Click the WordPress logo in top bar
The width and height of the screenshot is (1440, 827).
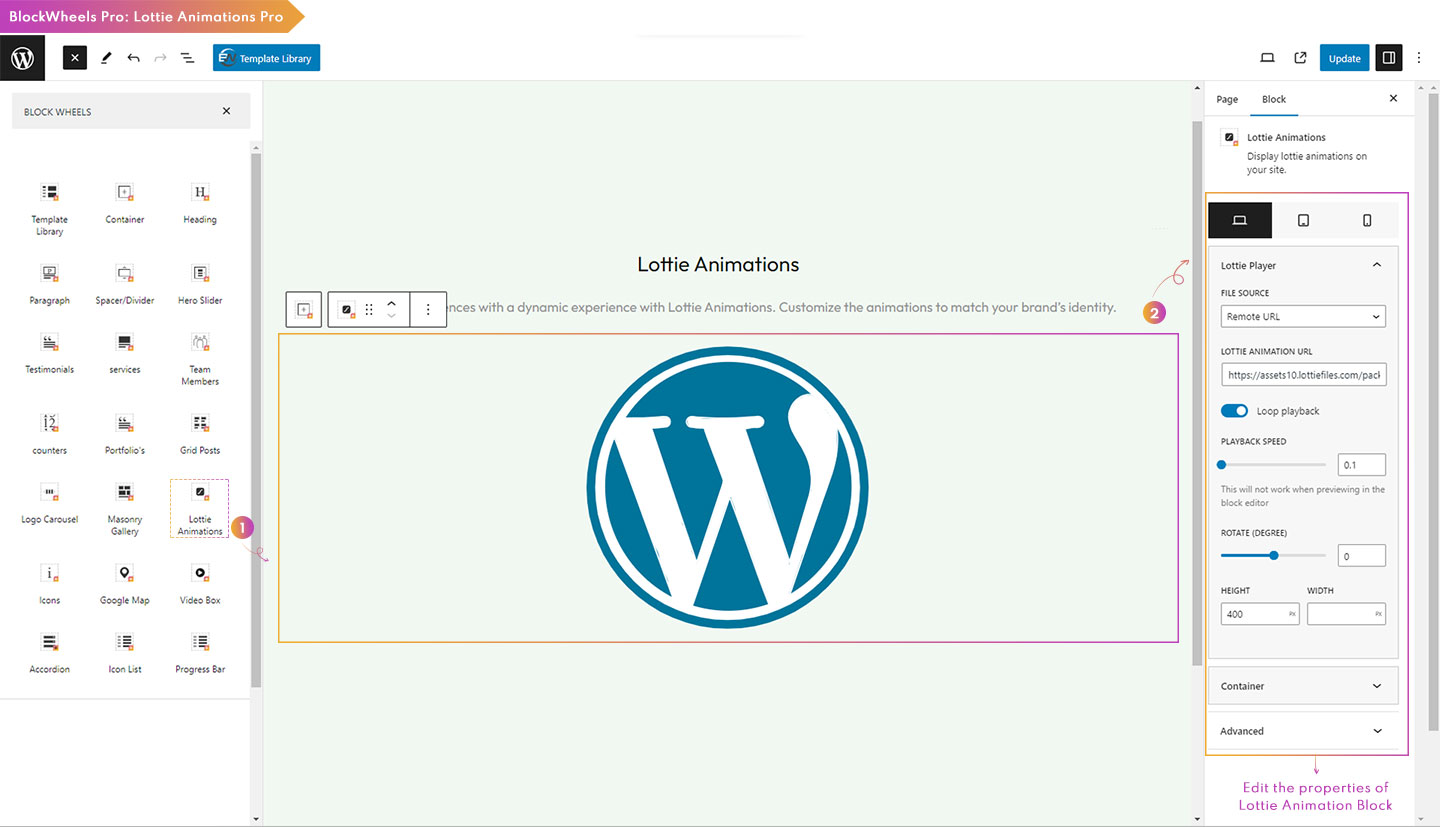(22, 58)
